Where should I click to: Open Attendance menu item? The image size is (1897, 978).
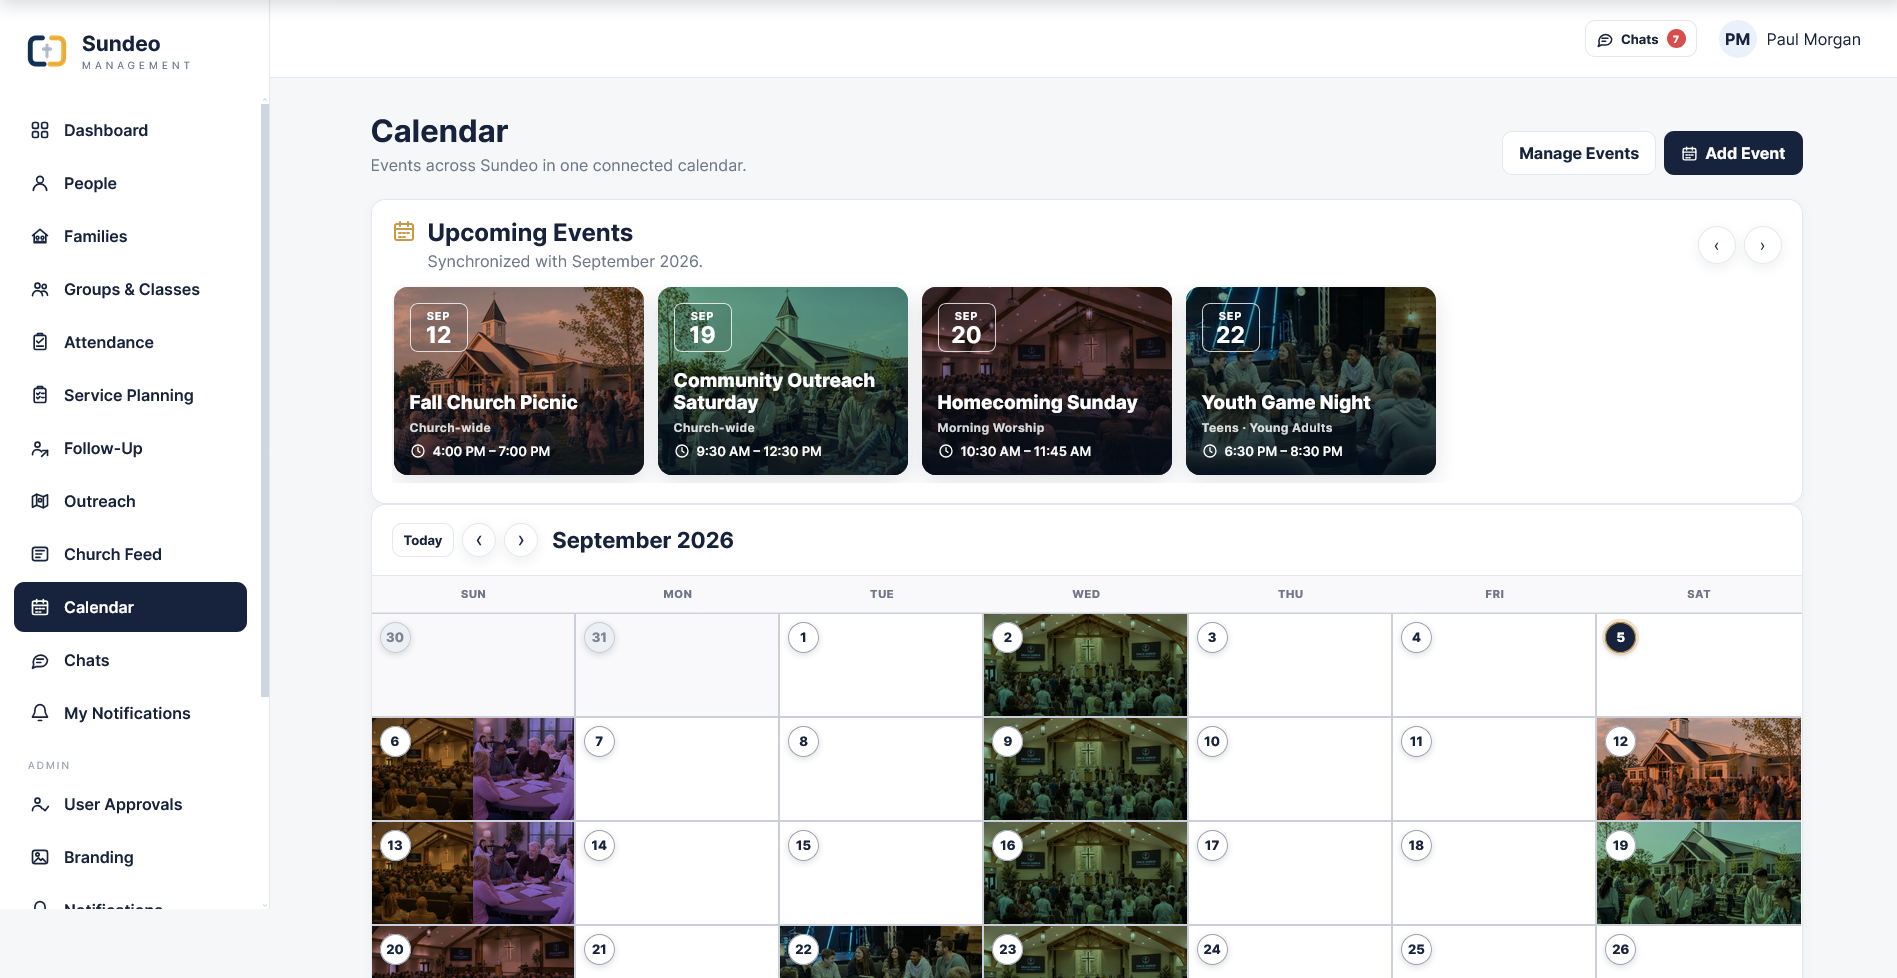(130, 342)
